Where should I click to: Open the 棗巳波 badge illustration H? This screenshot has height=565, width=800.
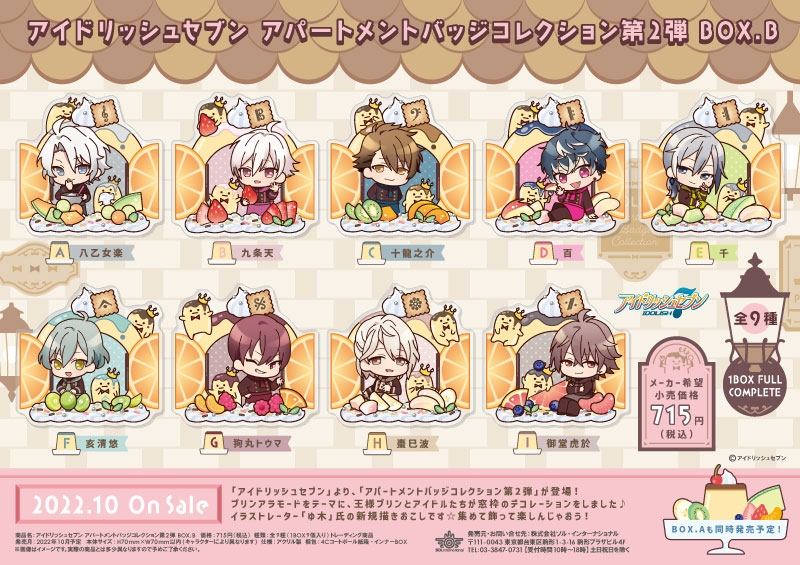click(x=401, y=357)
